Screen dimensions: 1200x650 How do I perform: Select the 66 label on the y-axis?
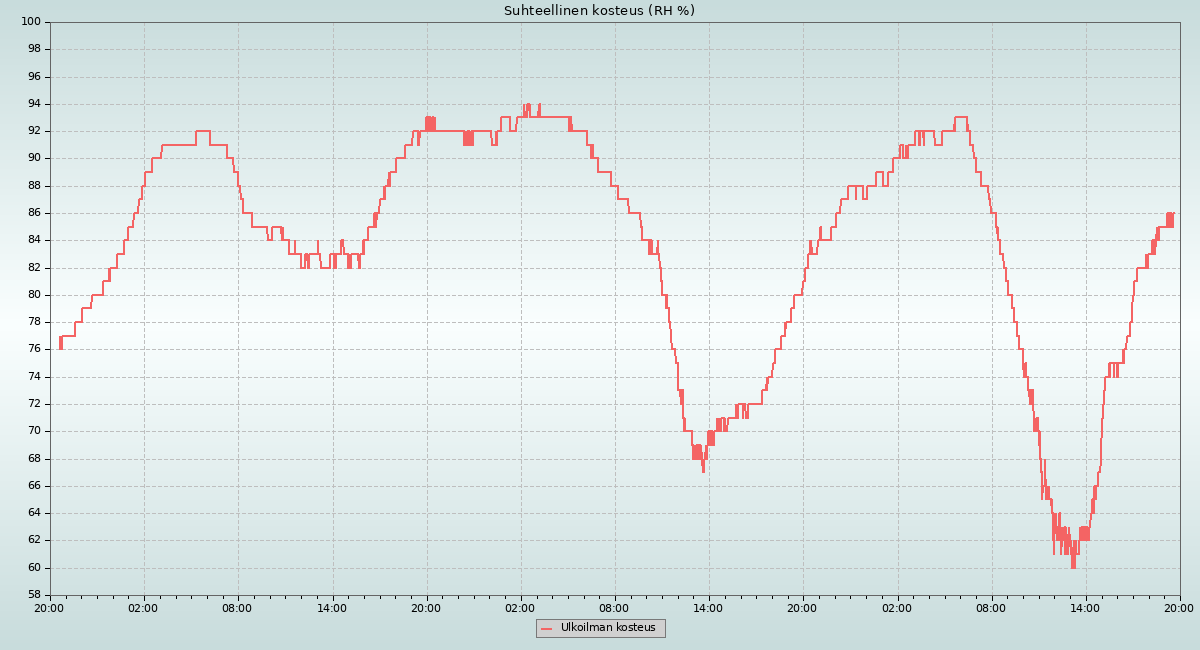33,486
